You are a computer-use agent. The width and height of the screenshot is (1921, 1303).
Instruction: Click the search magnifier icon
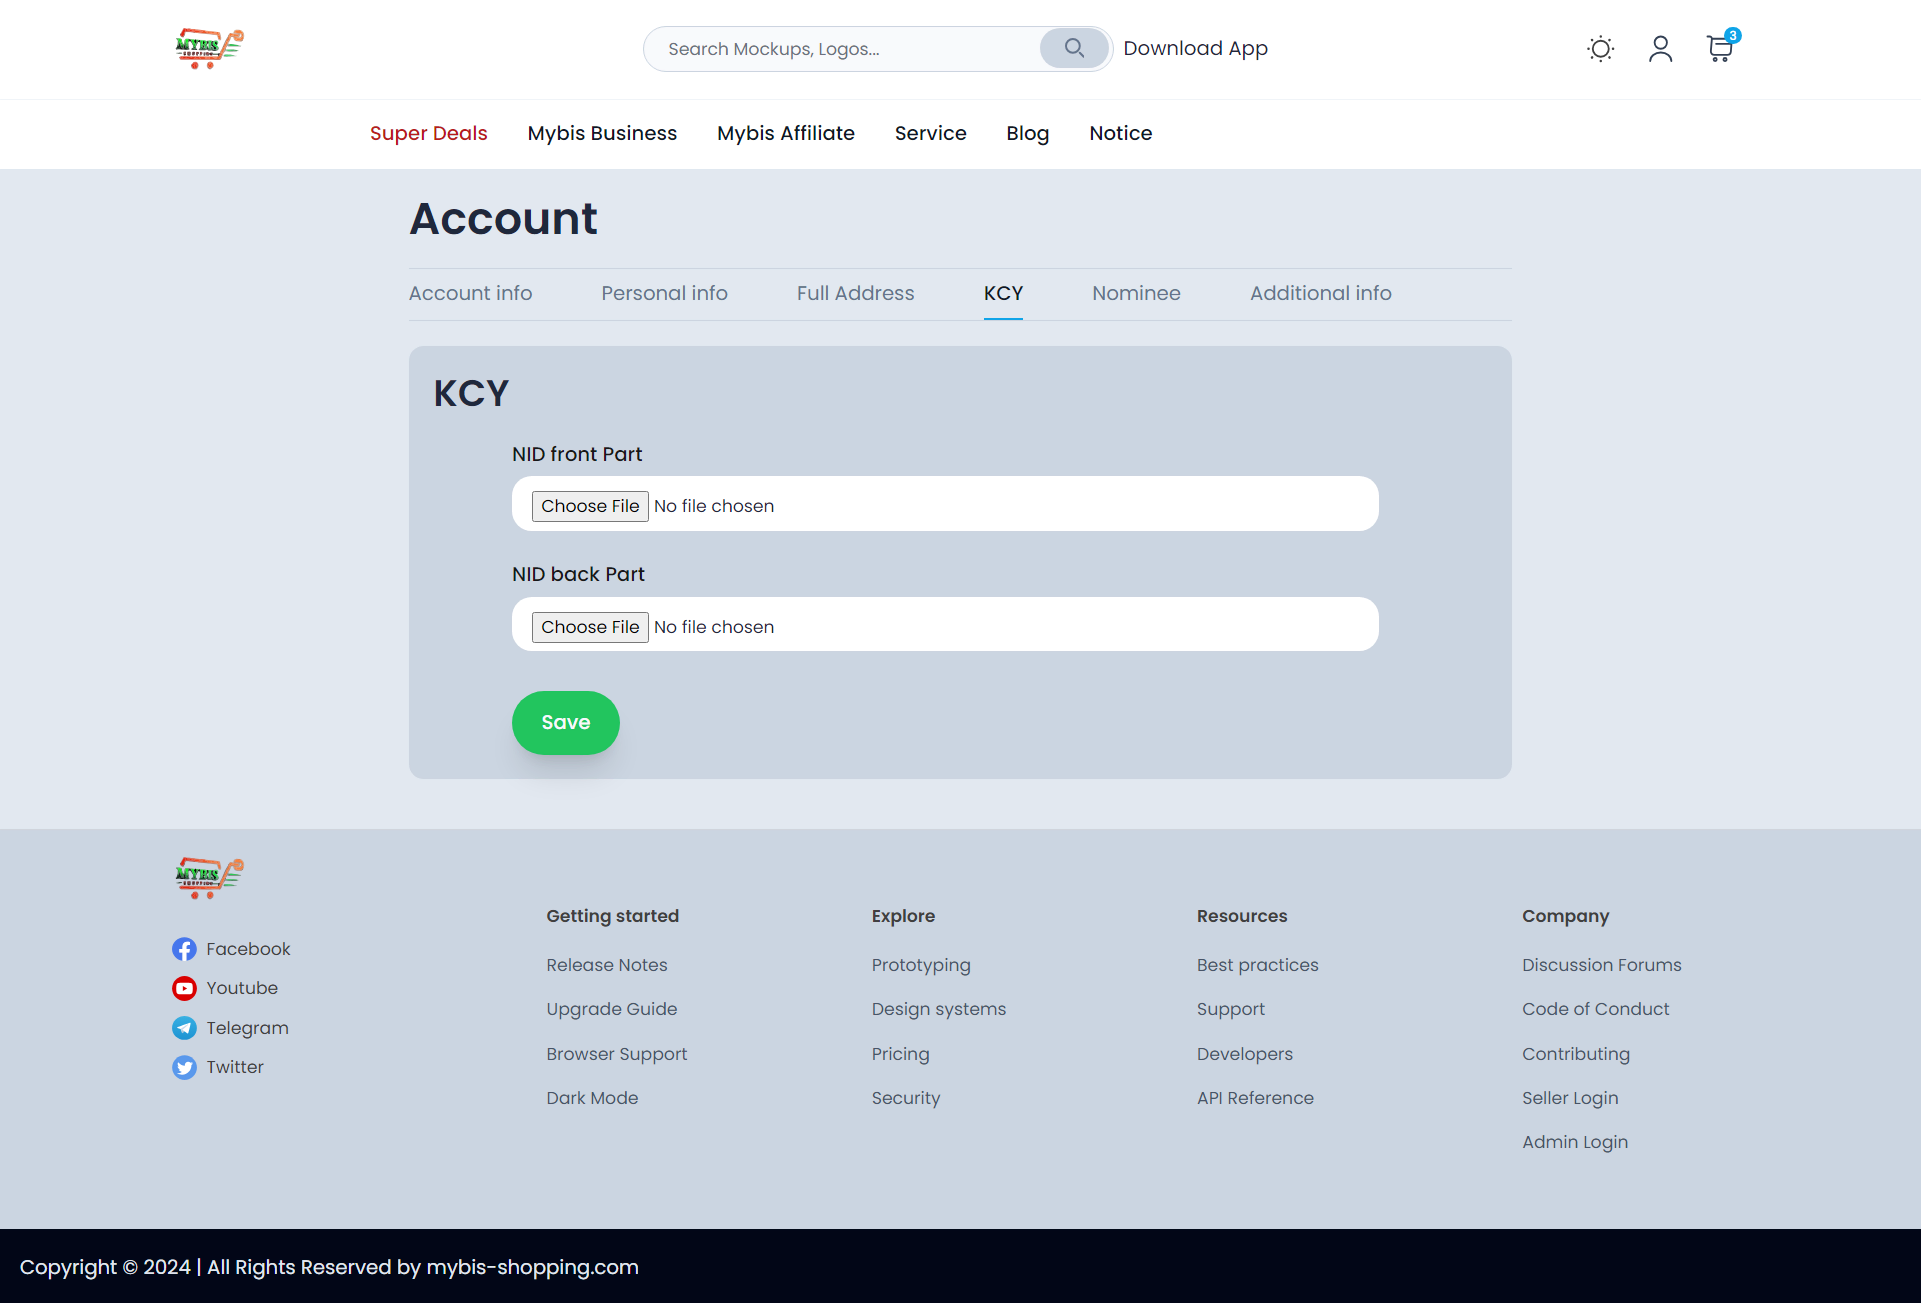[1074, 48]
